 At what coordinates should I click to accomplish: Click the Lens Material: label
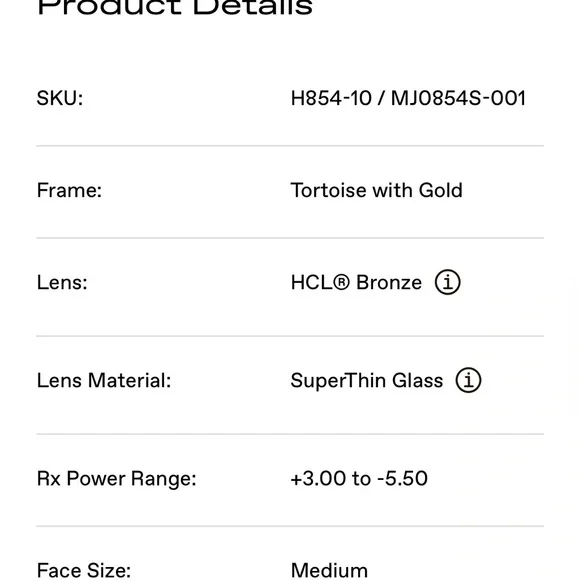104,381
